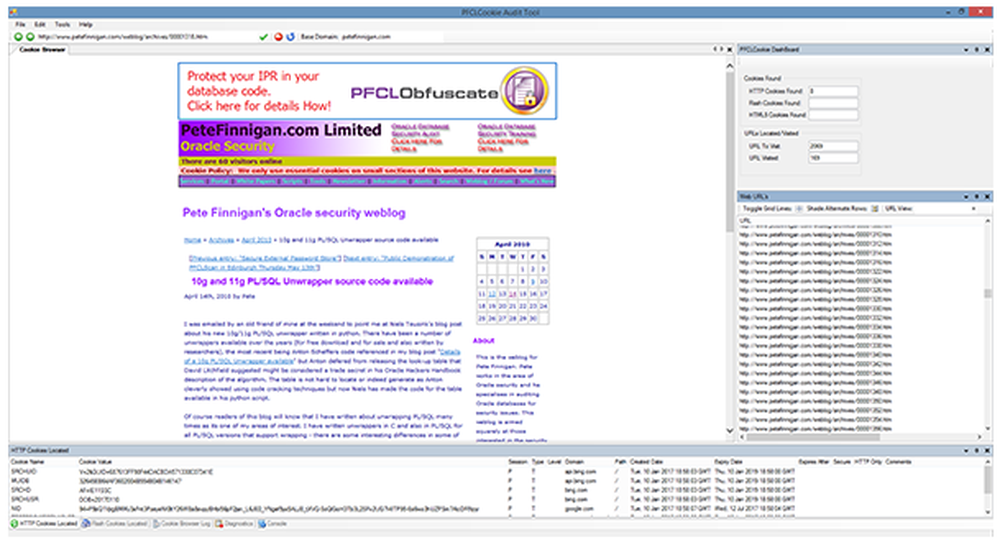Click the URL address bar field
Screen dimensions: 1000x545
coord(147,37)
